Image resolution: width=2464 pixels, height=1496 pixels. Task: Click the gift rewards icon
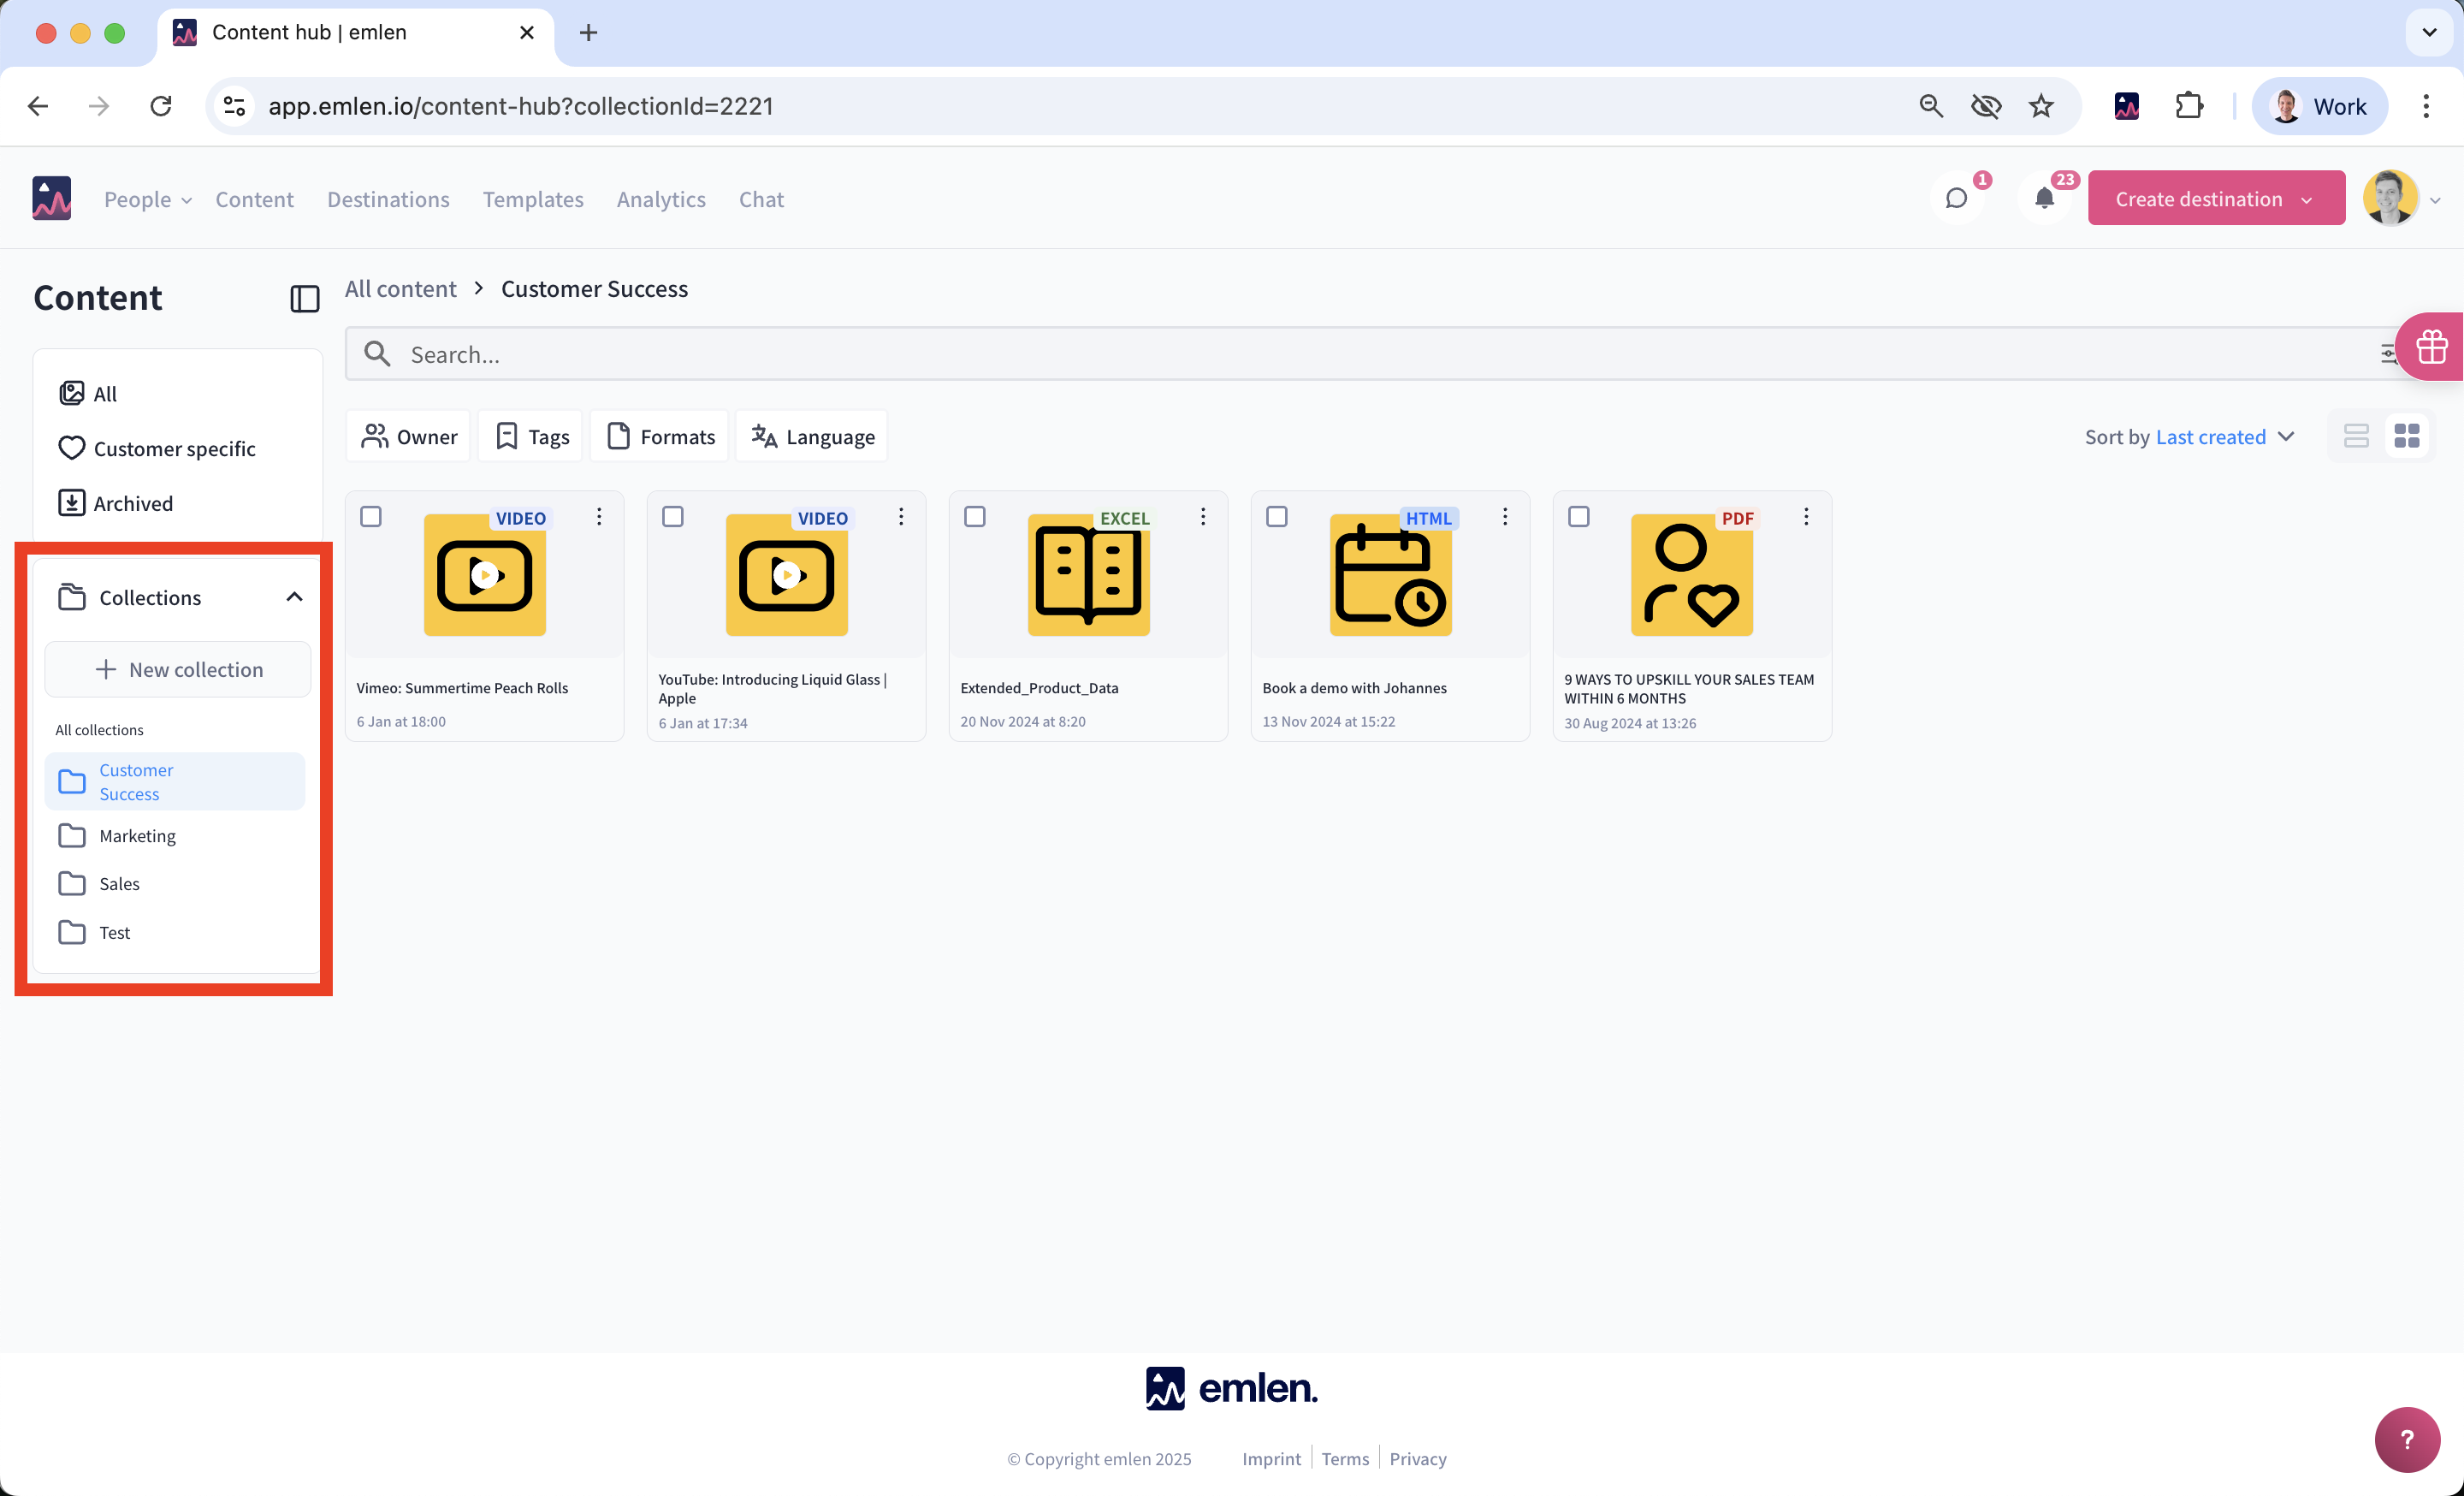point(2431,347)
